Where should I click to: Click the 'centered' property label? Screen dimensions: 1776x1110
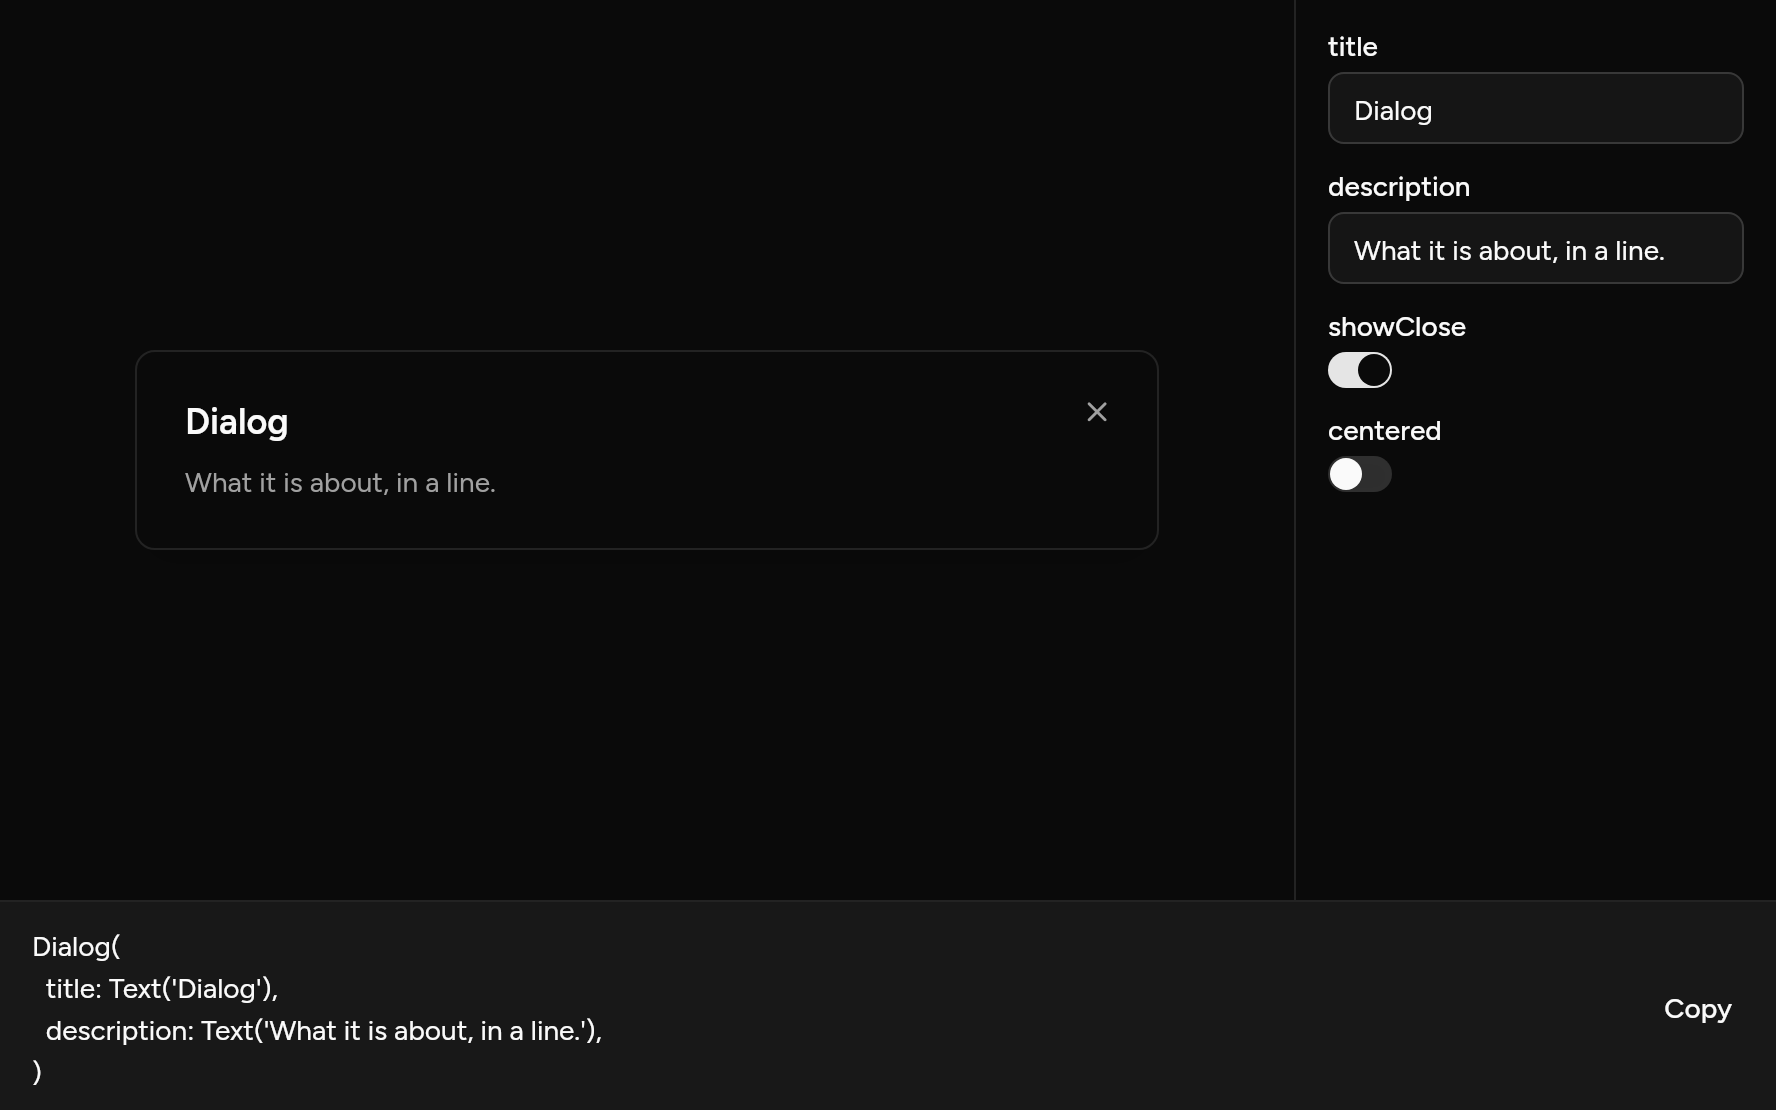tap(1384, 431)
